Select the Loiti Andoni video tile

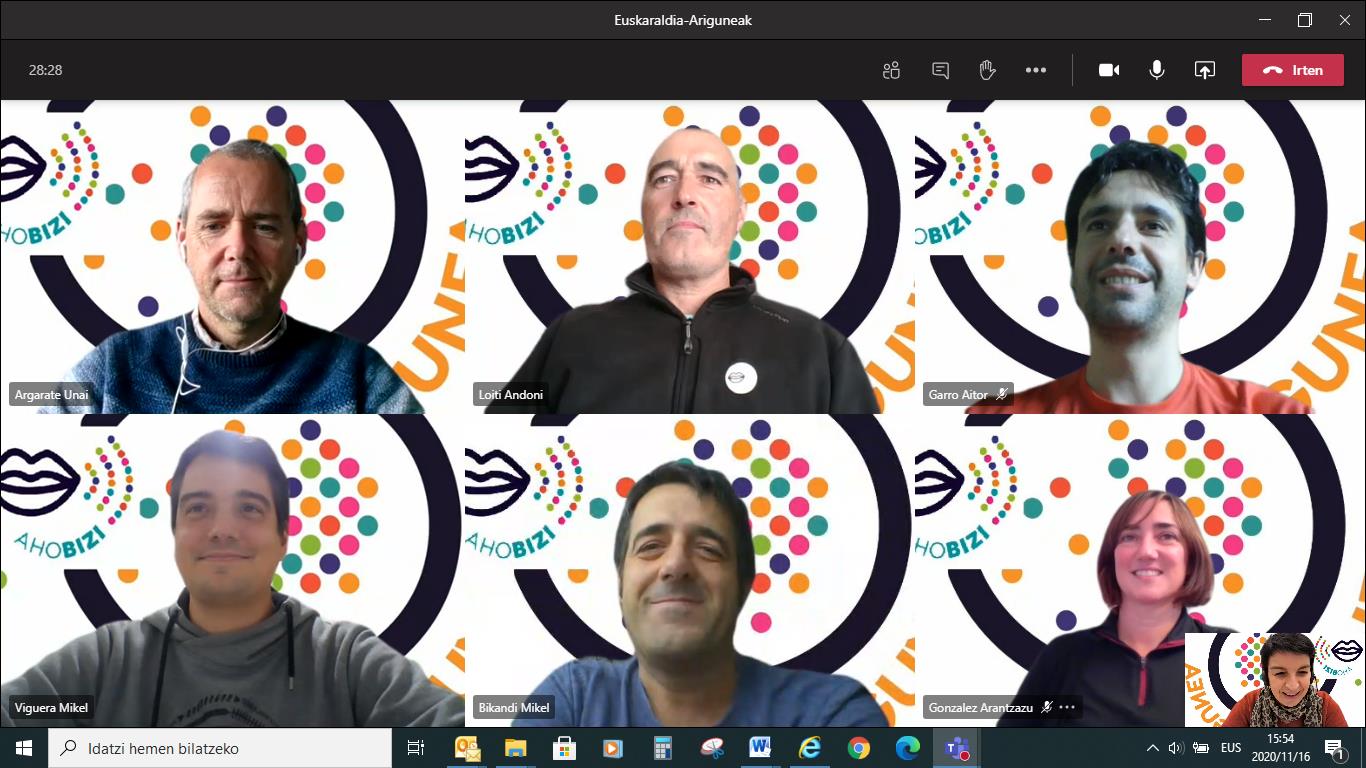(690, 257)
